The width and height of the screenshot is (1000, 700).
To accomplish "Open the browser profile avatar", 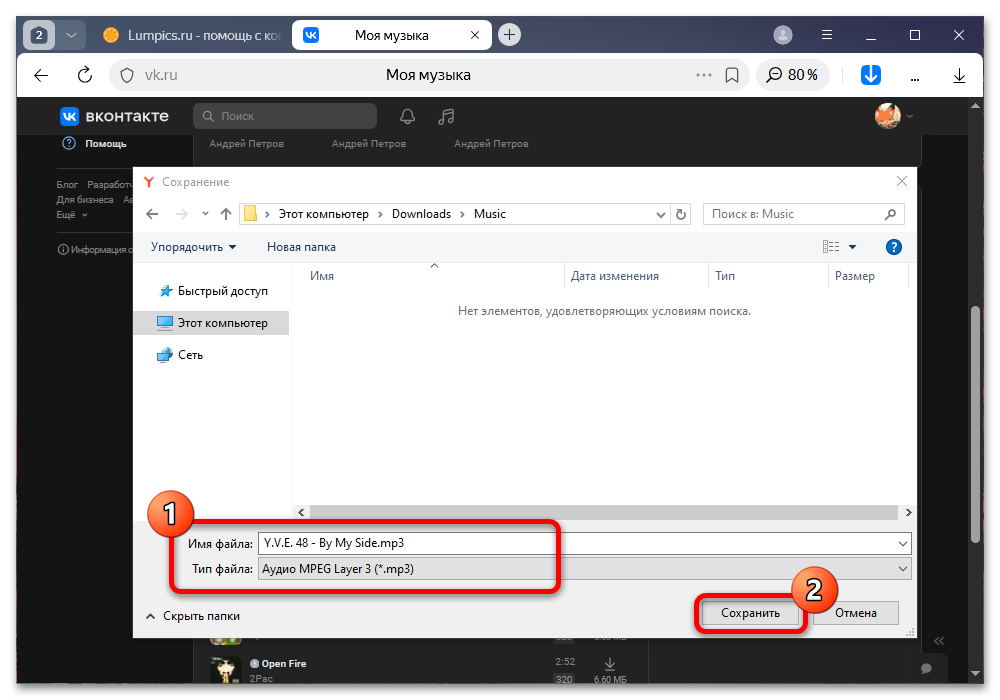I will pos(783,35).
